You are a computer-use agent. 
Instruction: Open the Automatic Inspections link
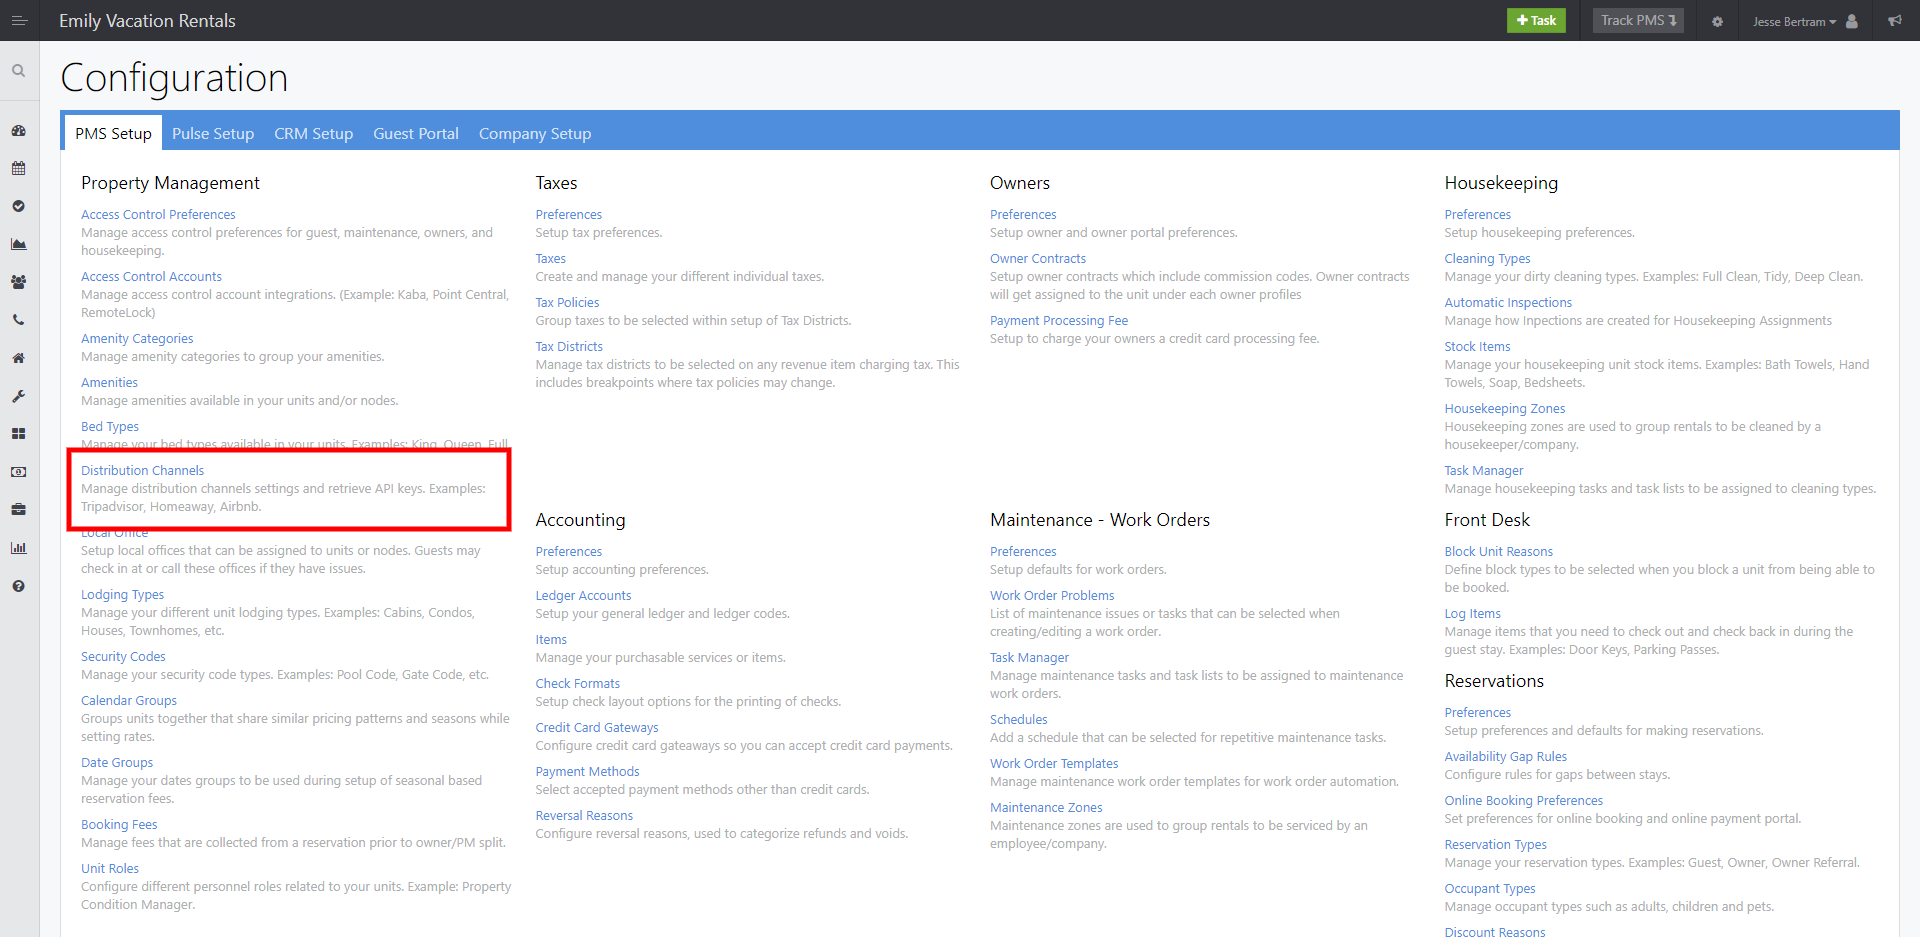[1508, 302]
